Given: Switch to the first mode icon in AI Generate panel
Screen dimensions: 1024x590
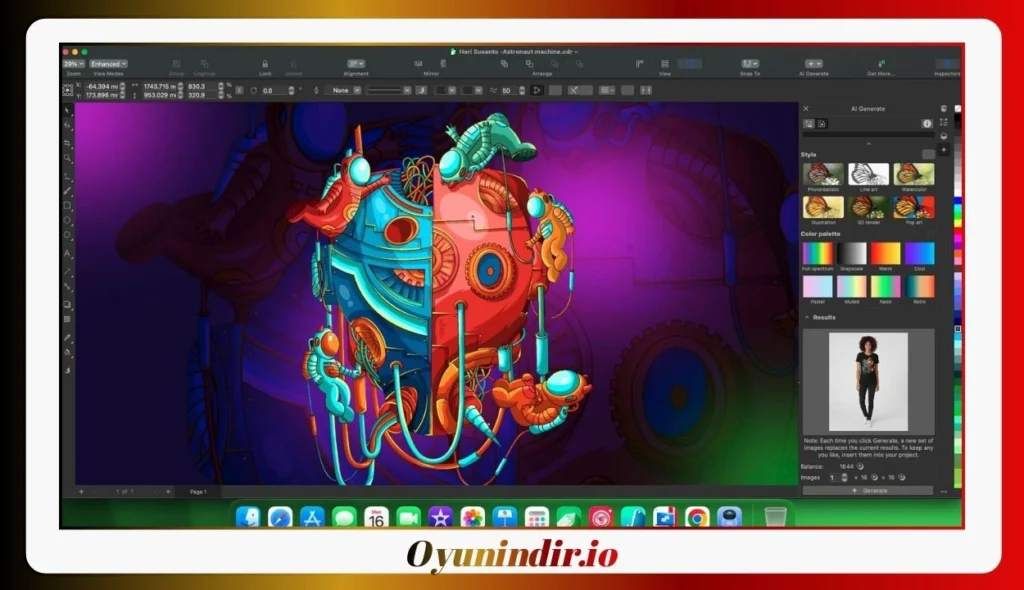Looking at the screenshot, I should [x=808, y=123].
